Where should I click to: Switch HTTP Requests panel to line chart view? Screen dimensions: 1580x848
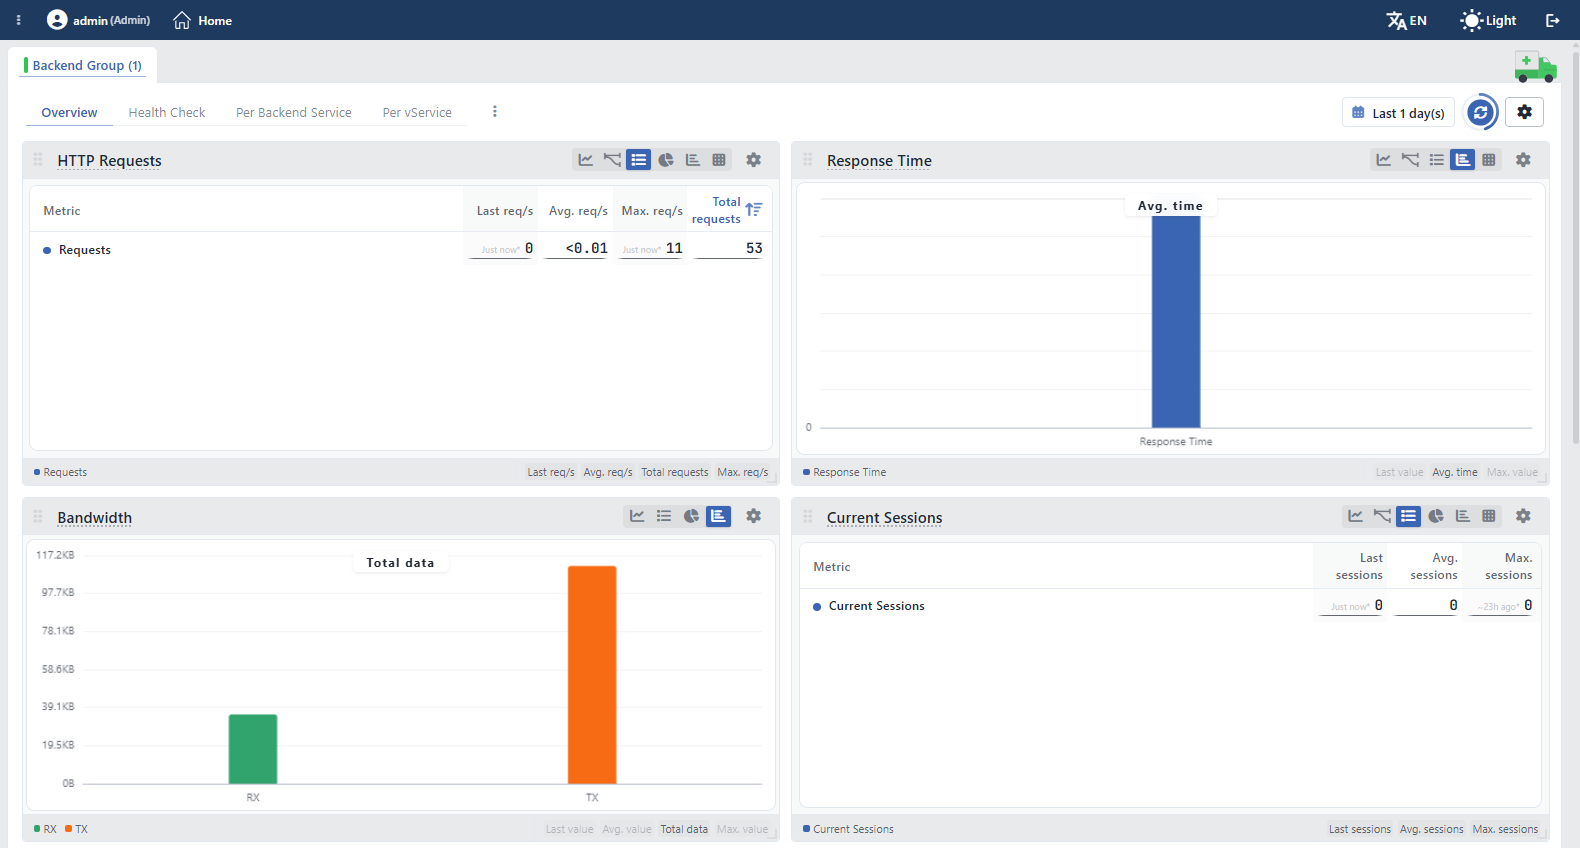point(586,160)
